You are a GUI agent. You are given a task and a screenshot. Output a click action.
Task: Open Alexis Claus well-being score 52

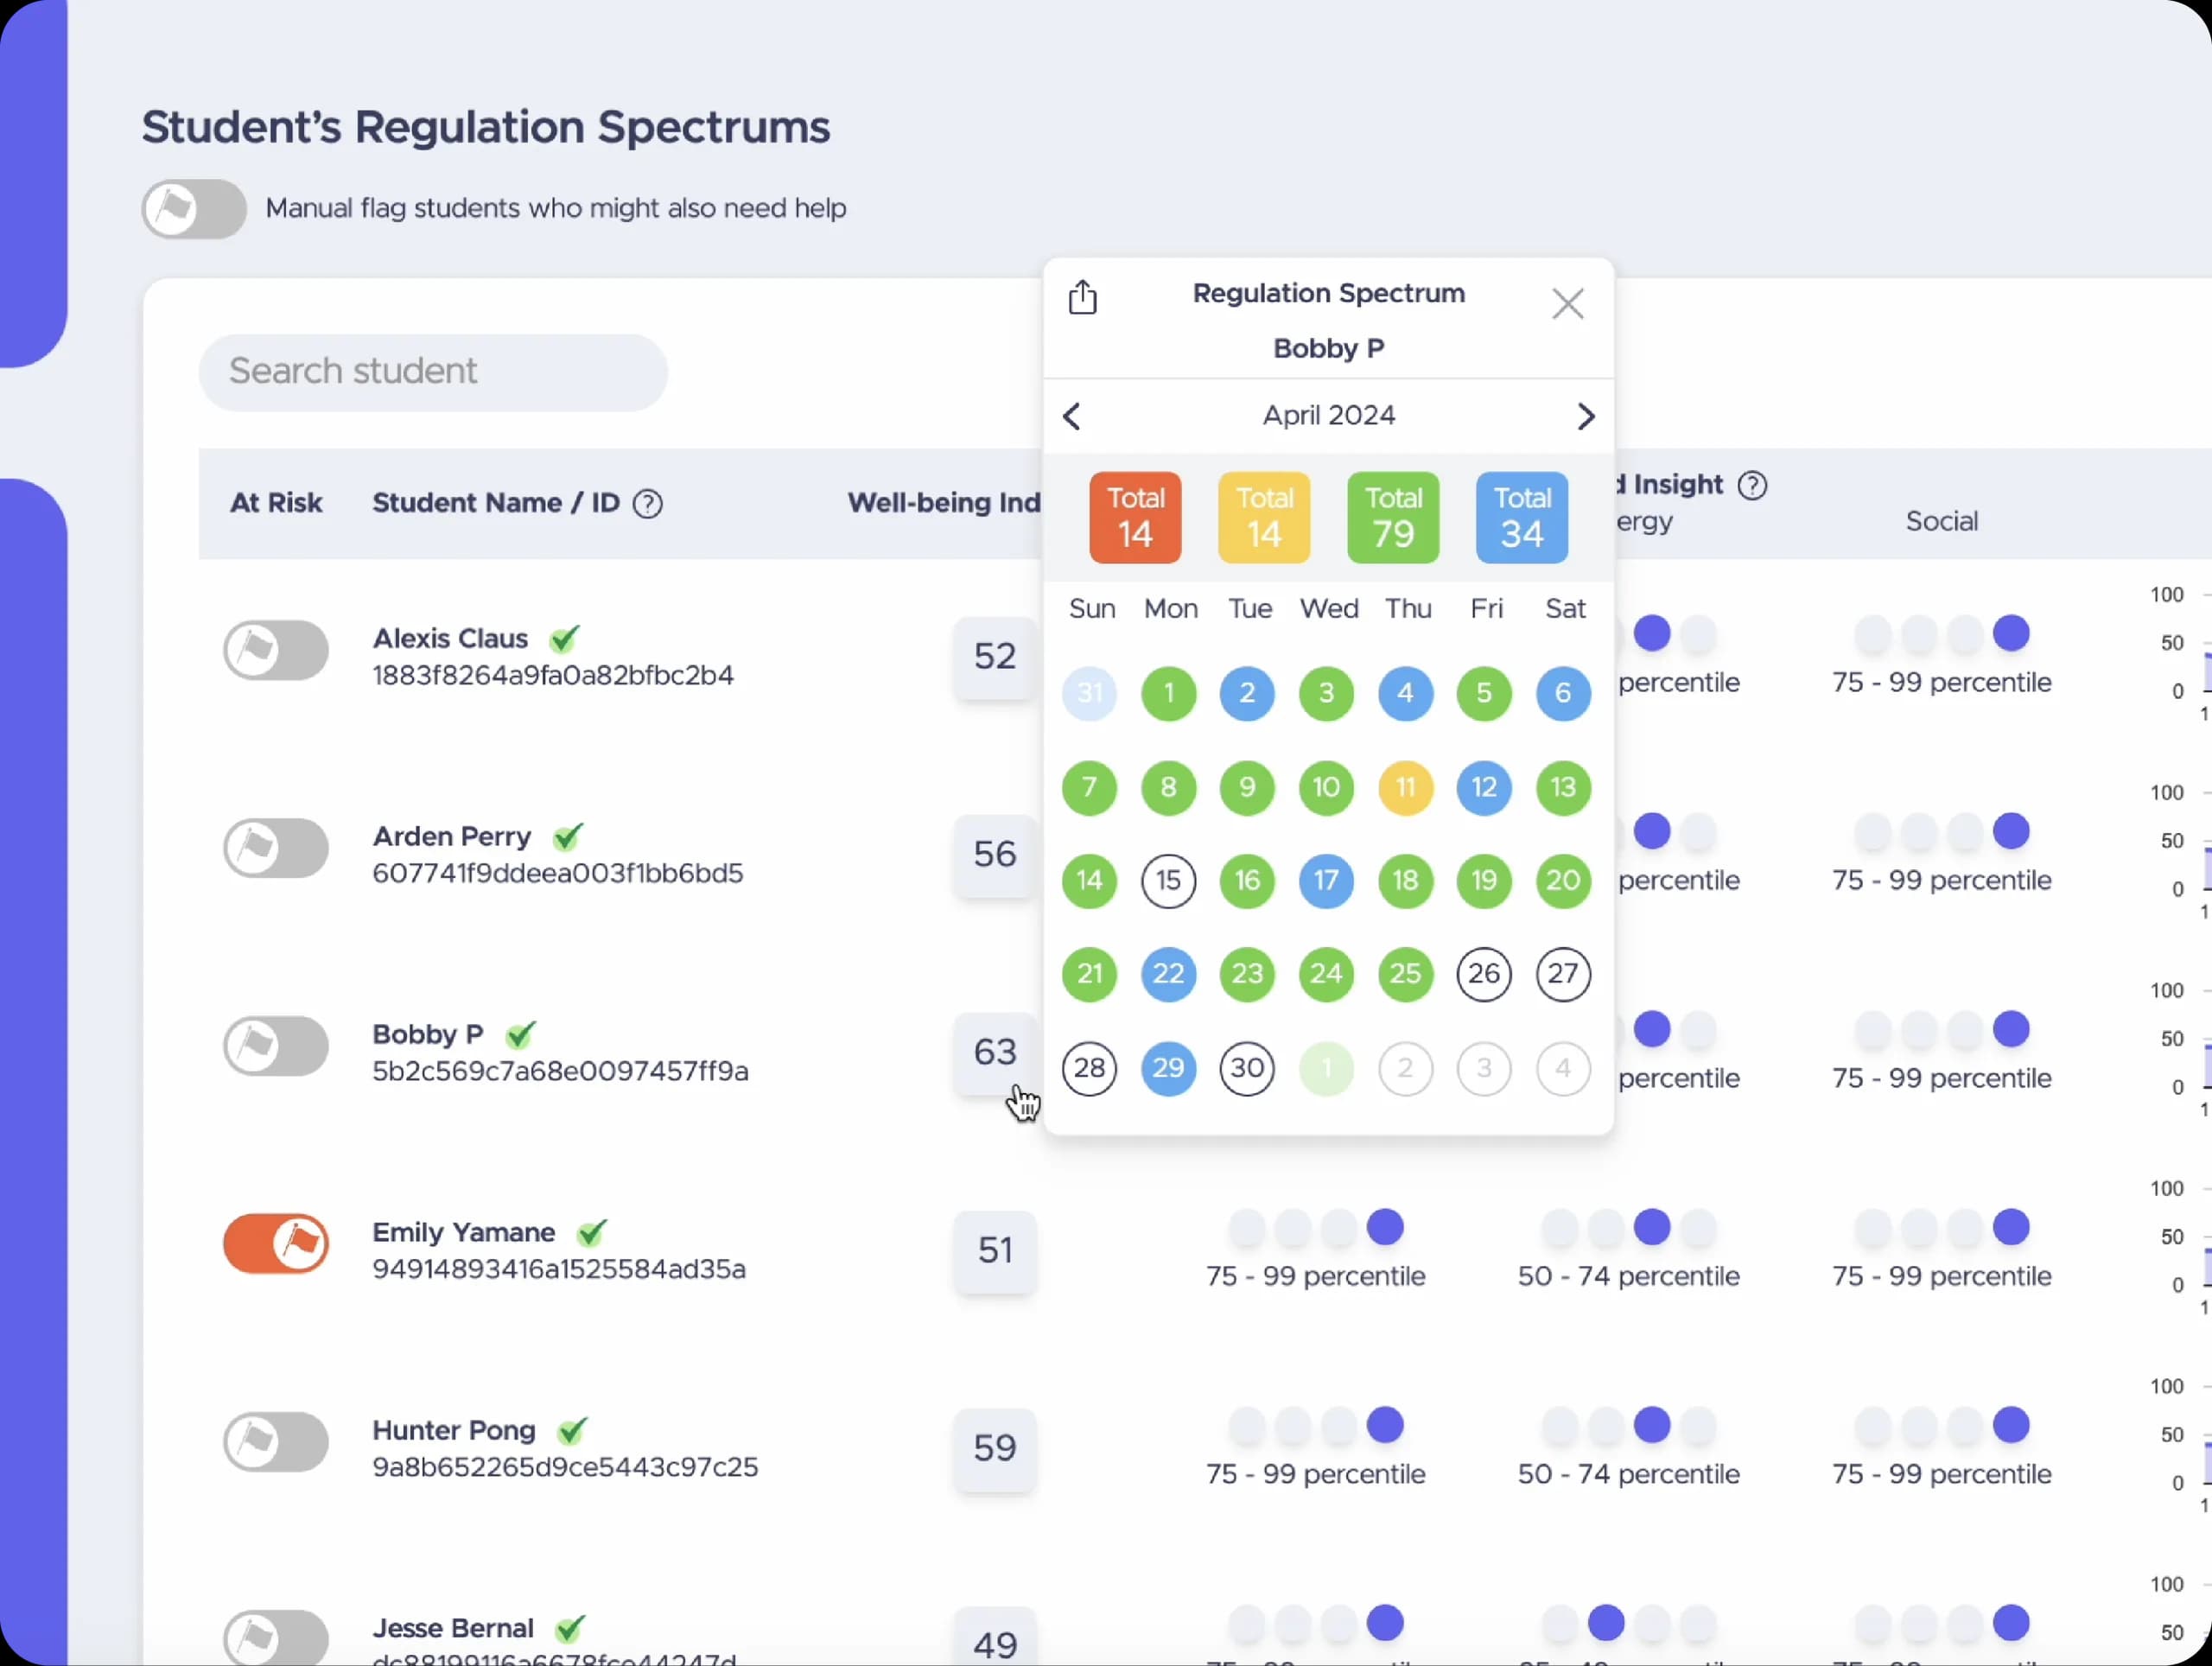(995, 657)
